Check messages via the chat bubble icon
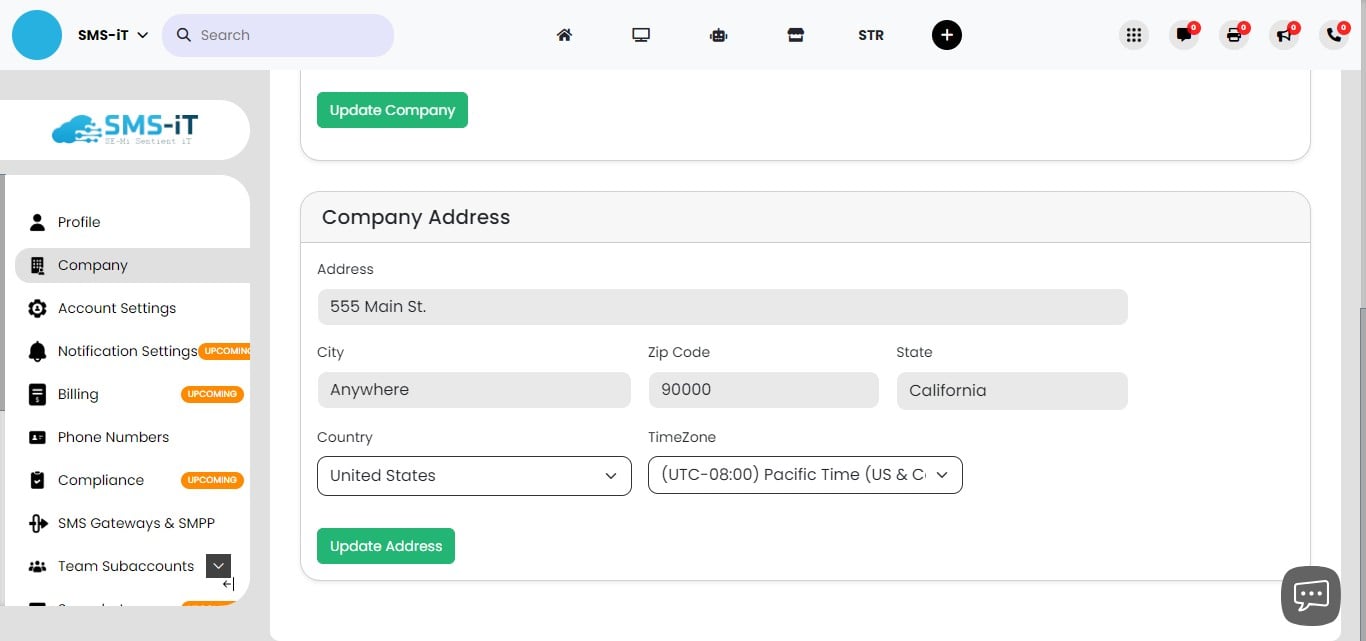Screen dimensions: 1366x641 coord(1184,35)
